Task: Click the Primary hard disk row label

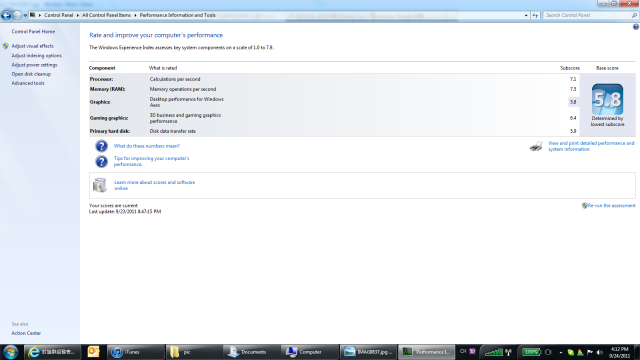Action: (x=110, y=131)
